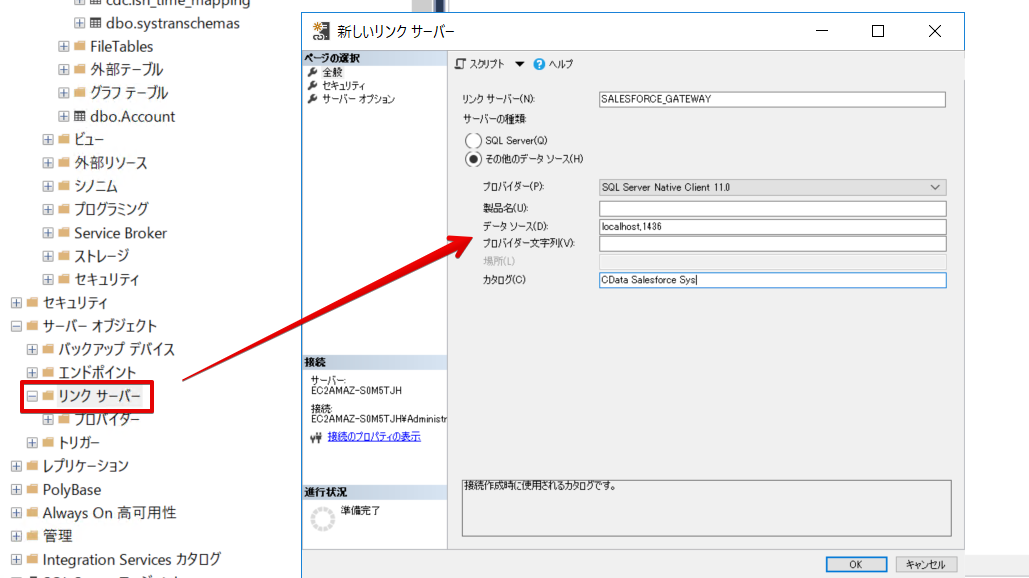The height and width of the screenshot is (578, 1029).
Task: Open 接続のプロパティの表示 link
Action: coord(373,436)
